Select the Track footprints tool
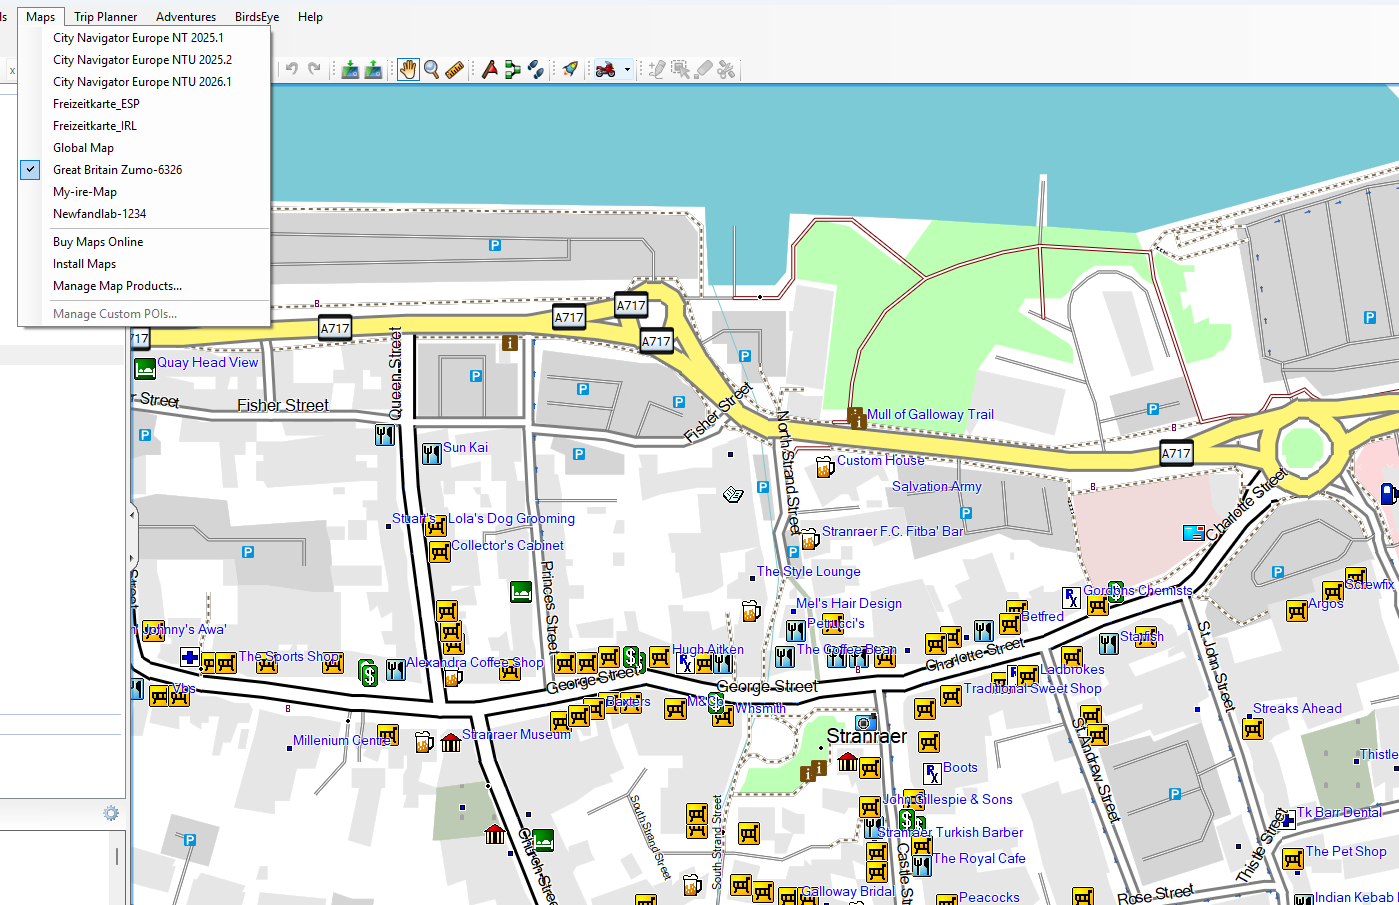Screen dimensions: 1399x905 tap(536, 69)
